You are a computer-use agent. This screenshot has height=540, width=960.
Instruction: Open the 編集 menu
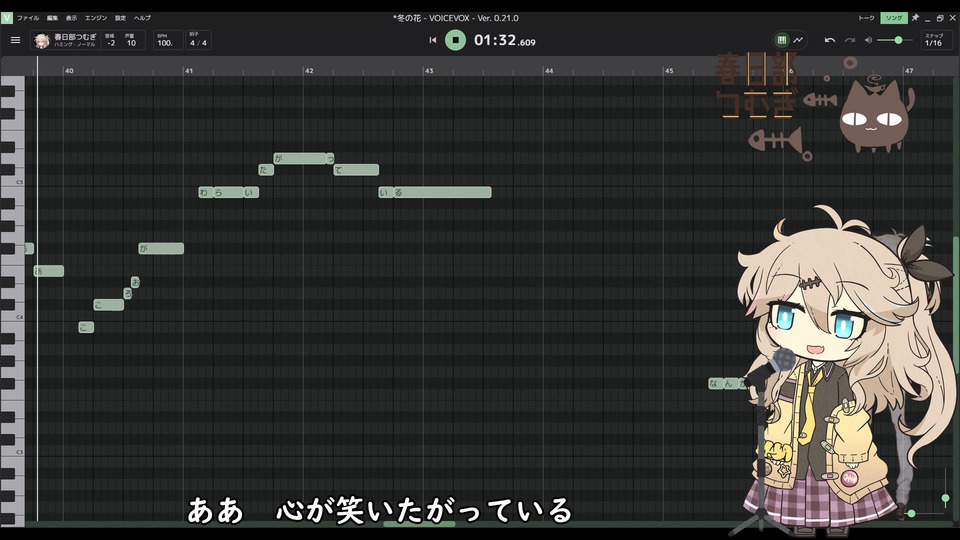point(53,18)
